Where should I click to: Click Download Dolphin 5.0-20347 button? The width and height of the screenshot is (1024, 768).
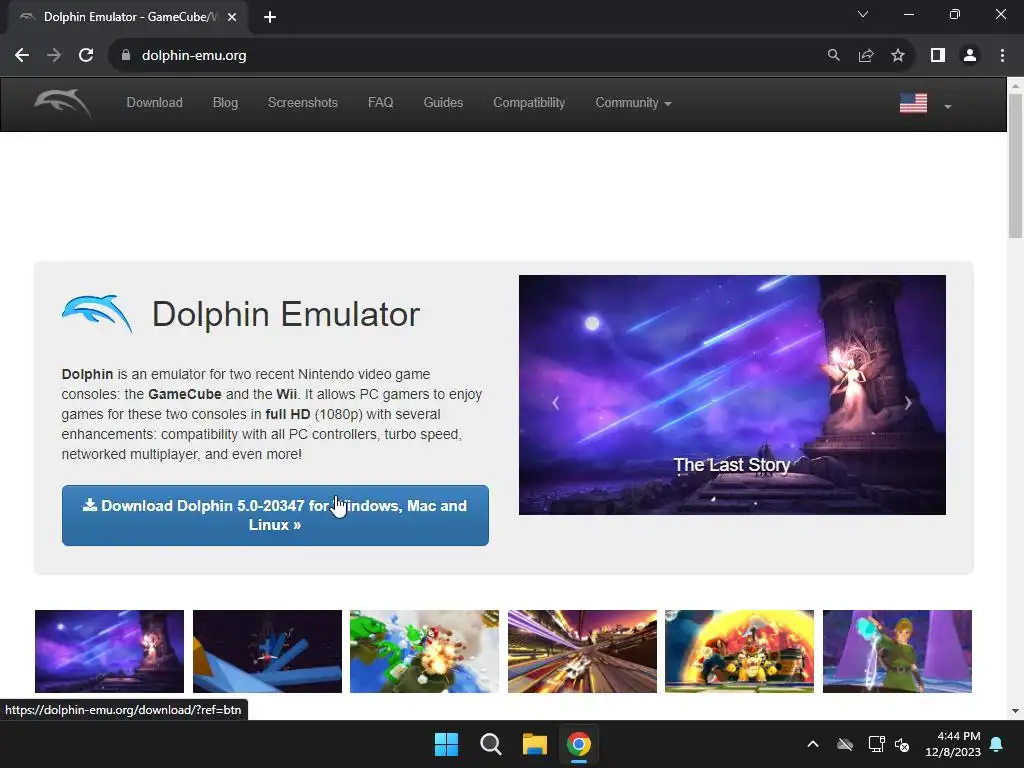275,515
